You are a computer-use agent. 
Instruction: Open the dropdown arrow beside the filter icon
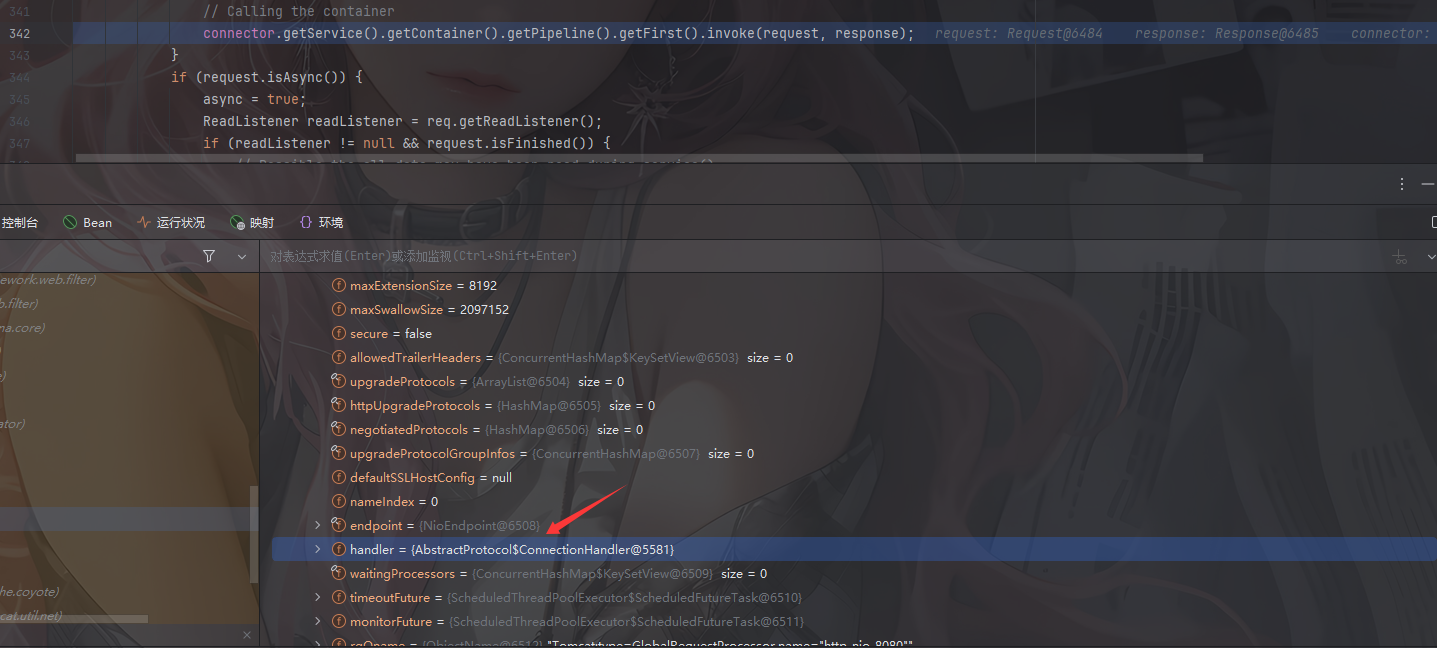(x=241, y=257)
